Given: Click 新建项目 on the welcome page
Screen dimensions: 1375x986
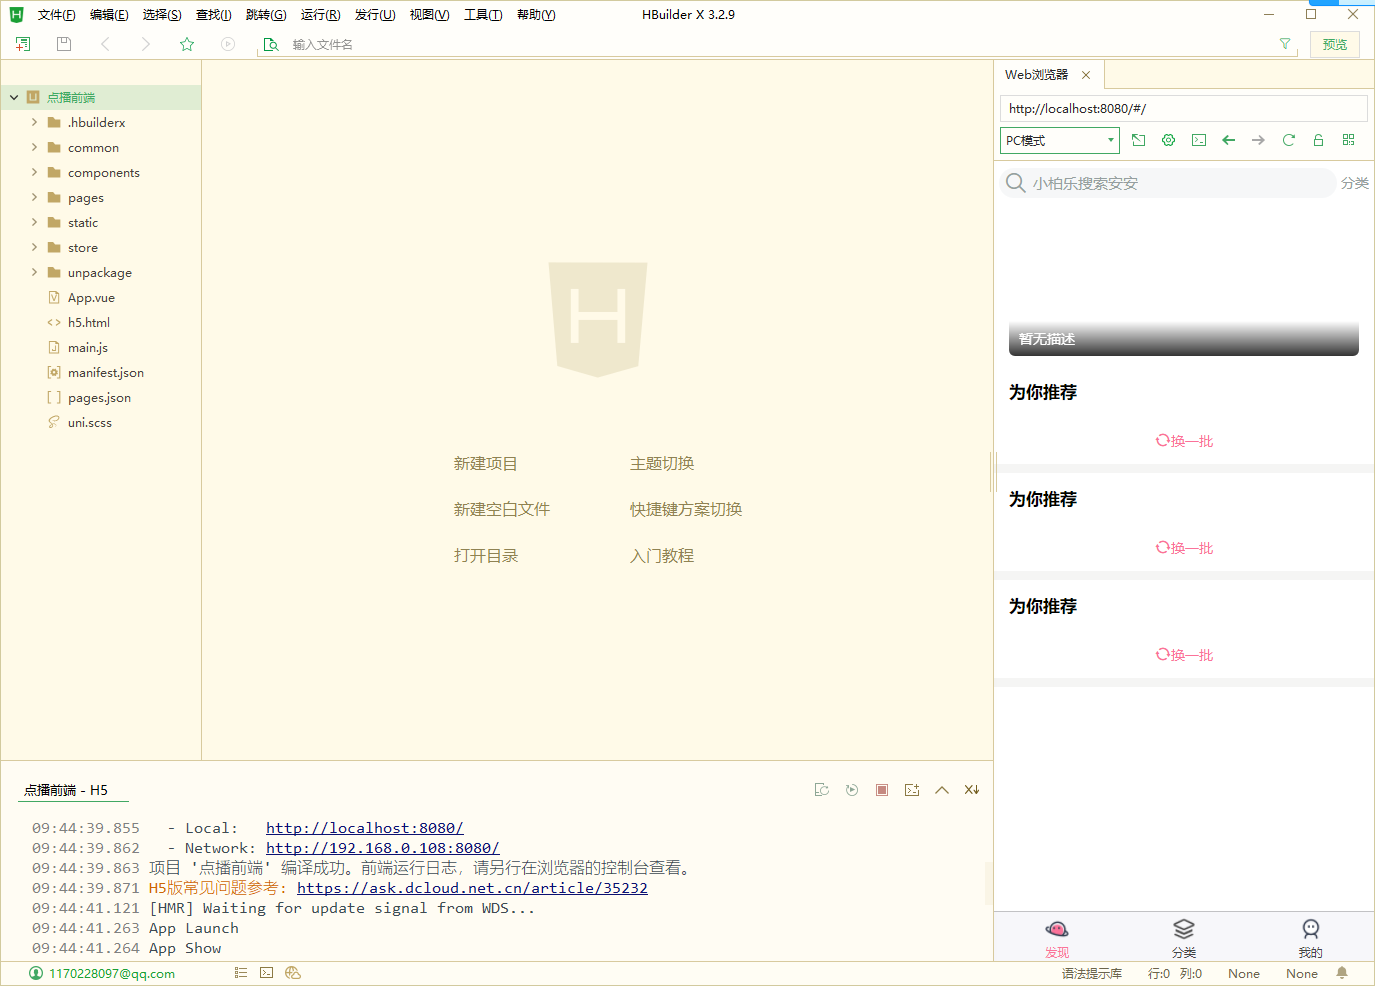Looking at the screenshot, I should (x=486, y=464).
